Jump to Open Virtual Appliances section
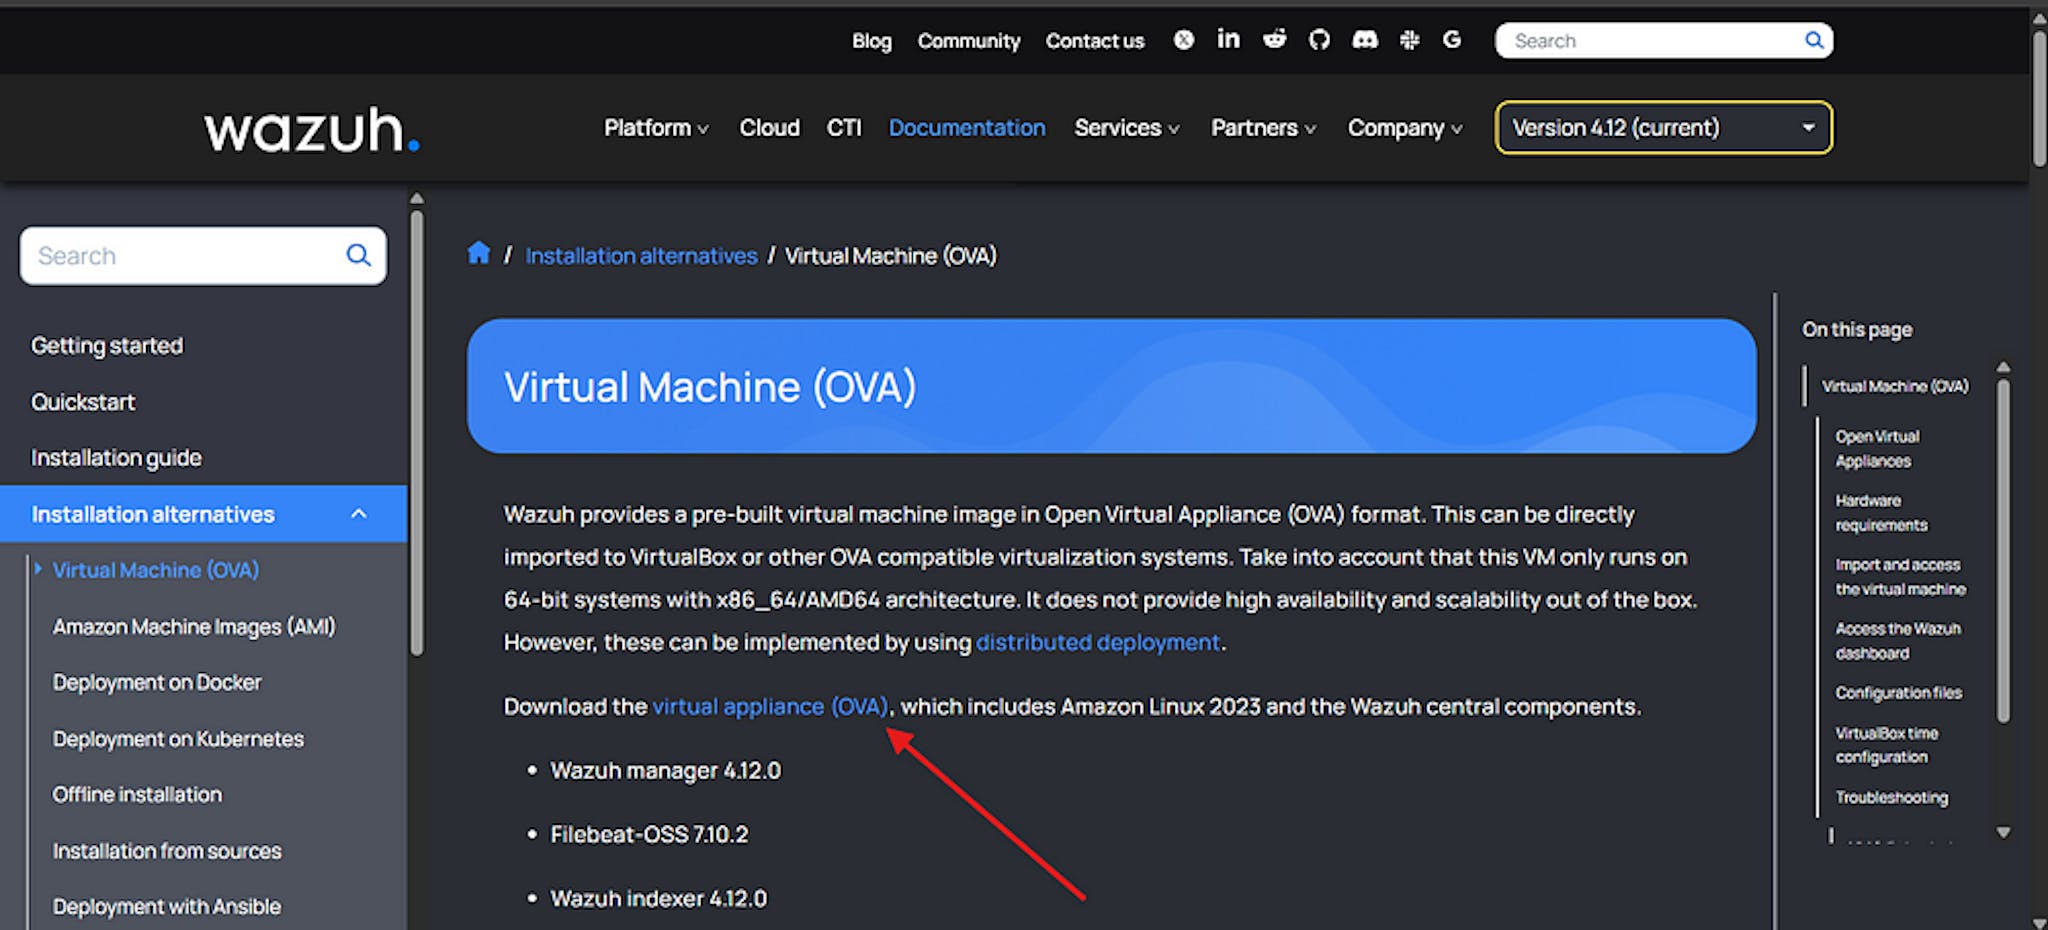Viewport: 2048px width, 930px height. point(1877,449)
